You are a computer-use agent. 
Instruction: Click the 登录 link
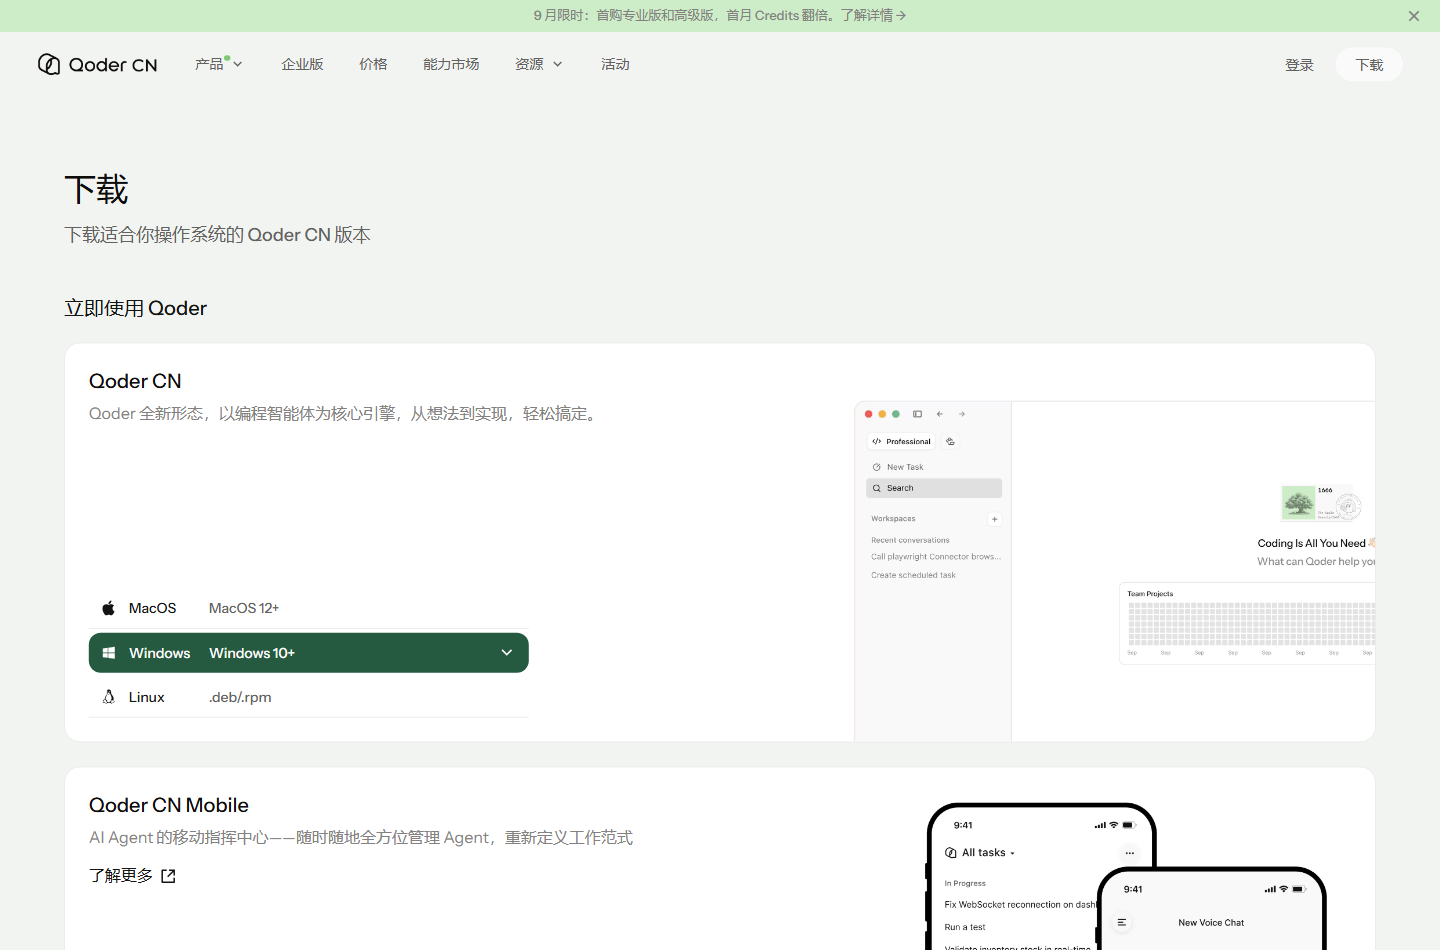pyautogui.click(x=1299, y=65)
